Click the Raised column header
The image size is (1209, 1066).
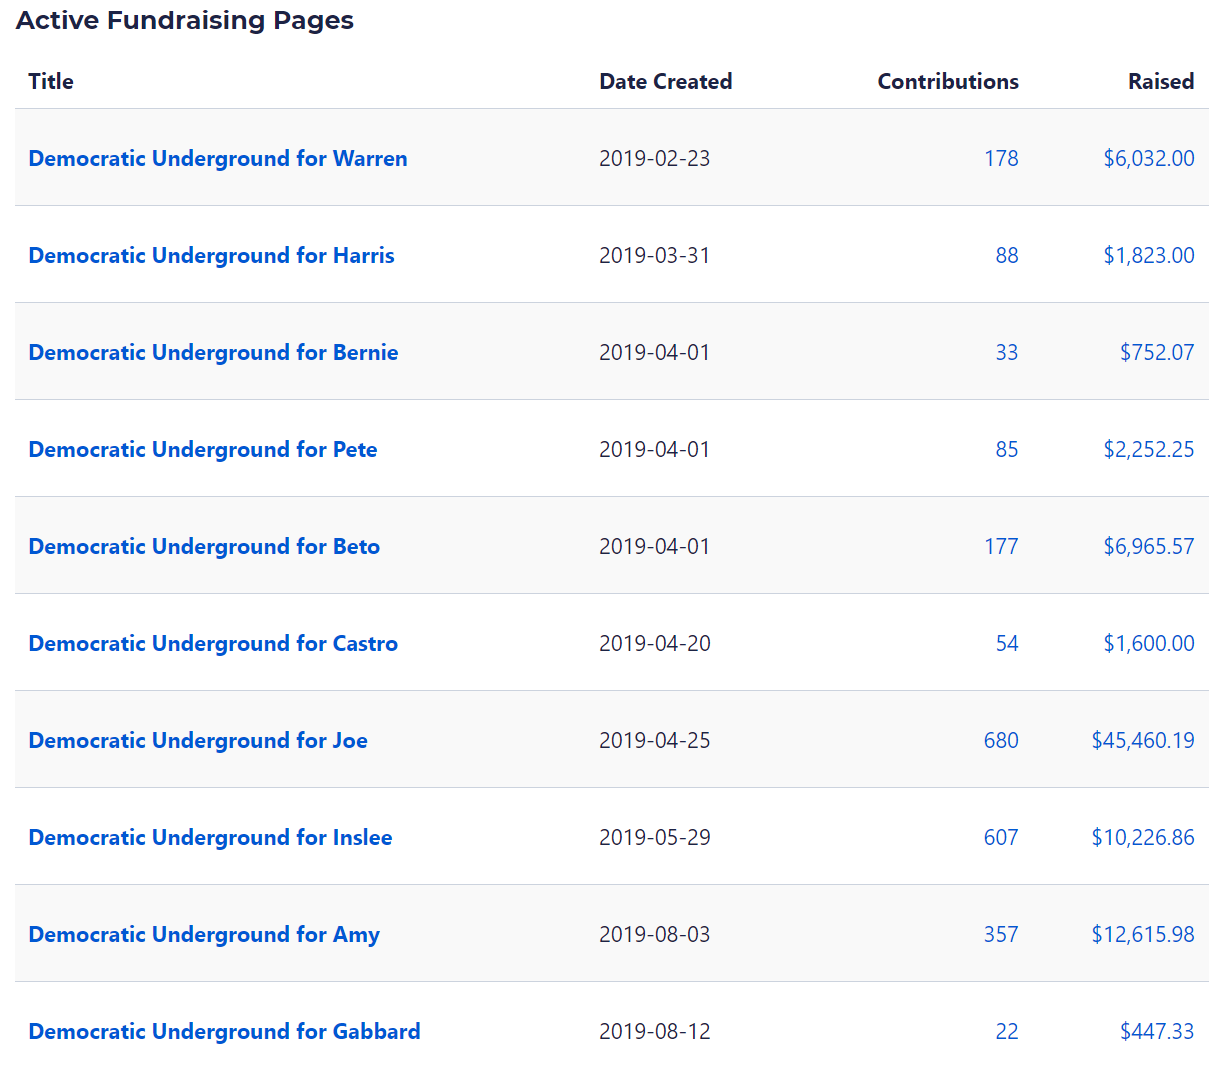1161,81
